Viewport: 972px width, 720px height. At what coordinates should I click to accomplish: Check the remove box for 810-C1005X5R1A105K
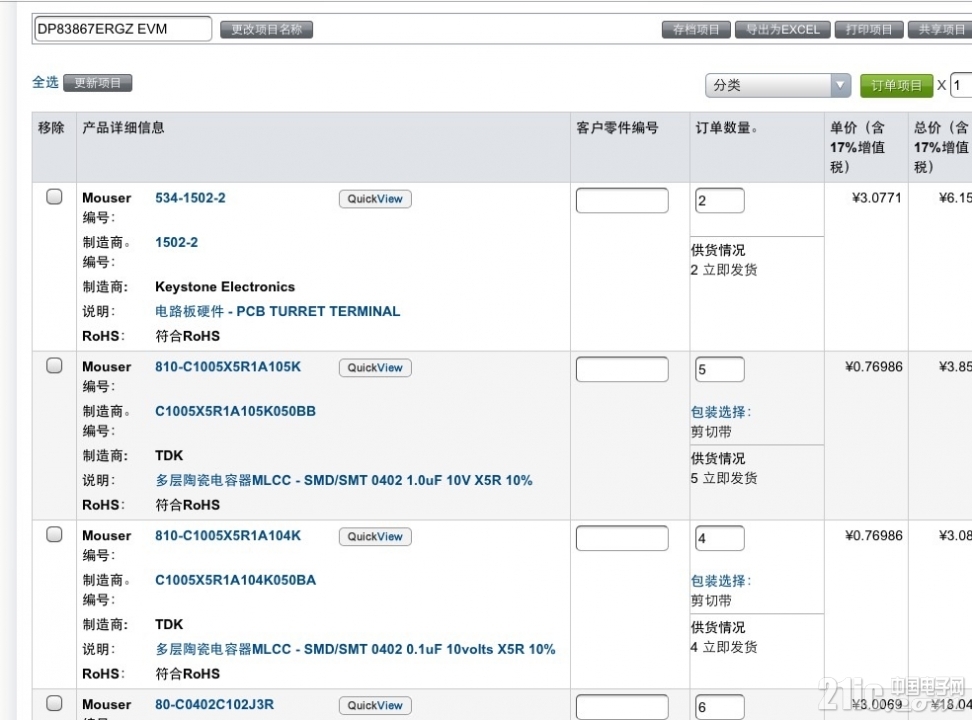tap(55, 366)
